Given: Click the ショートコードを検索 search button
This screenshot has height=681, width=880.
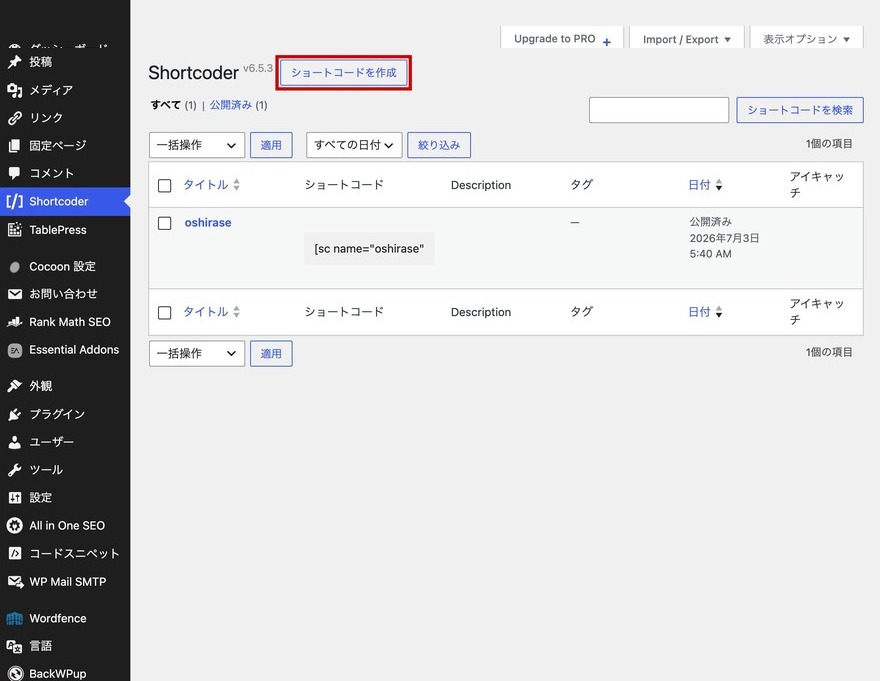Looking at the screenshot, I should tap(800, 110).
